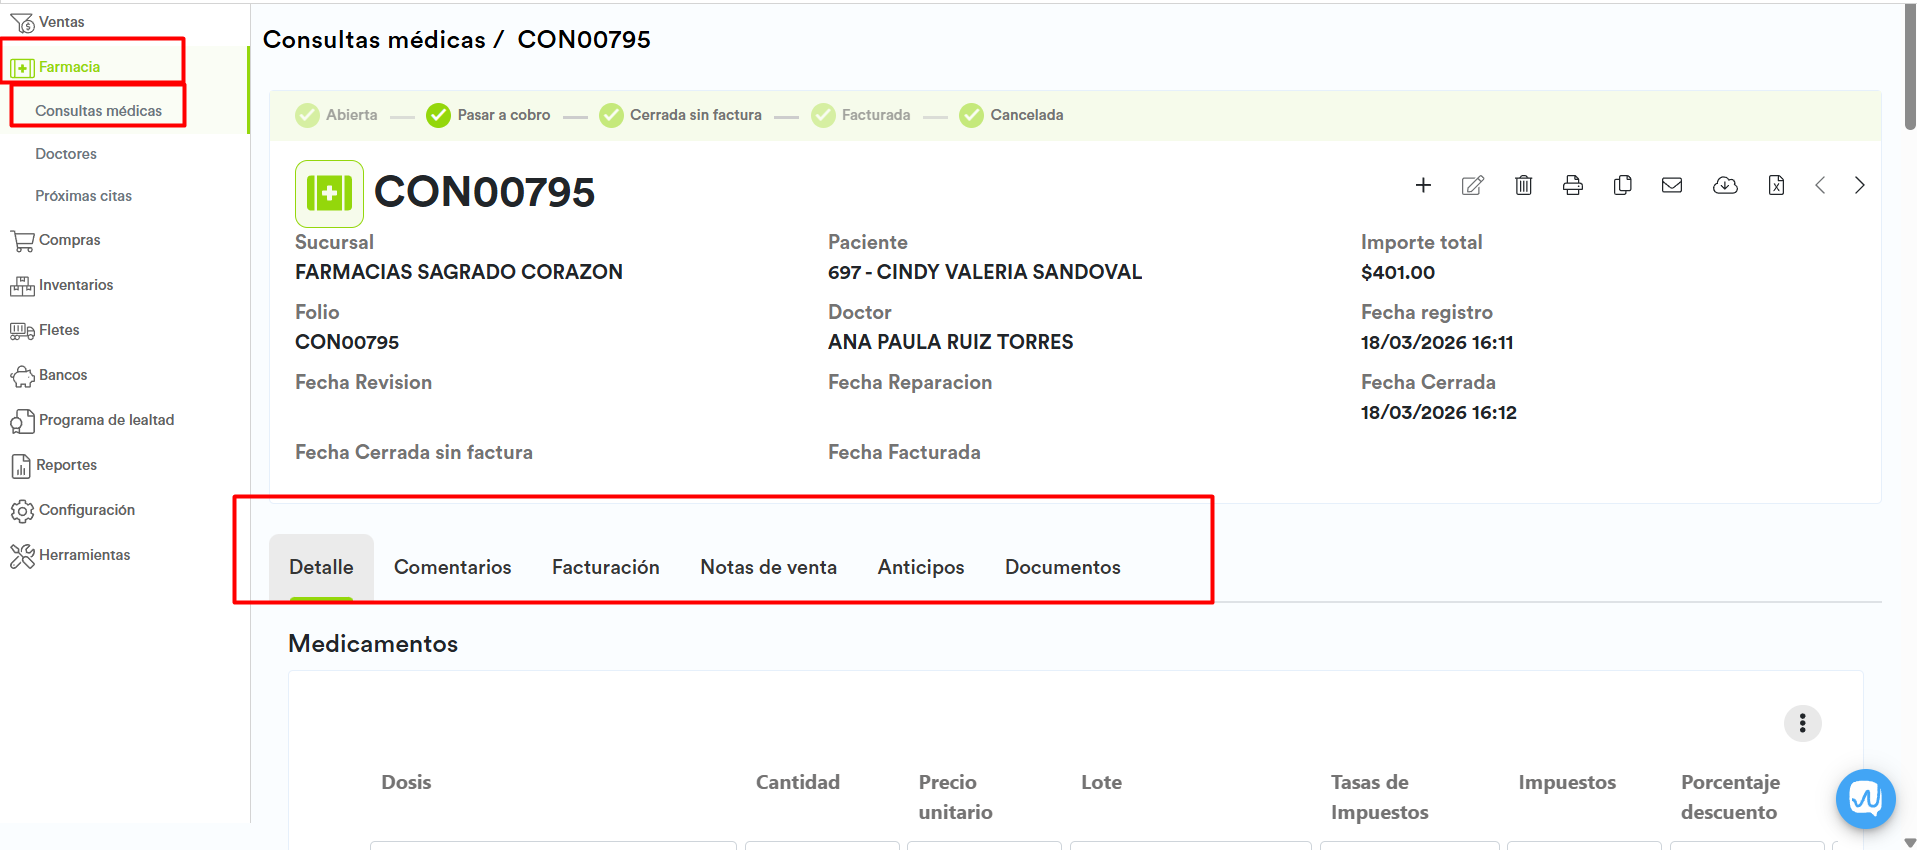The width and height of the screenshot is (1917, 850).
Task: Open Consultas médicas submenu item
Action: pos(98,111)
